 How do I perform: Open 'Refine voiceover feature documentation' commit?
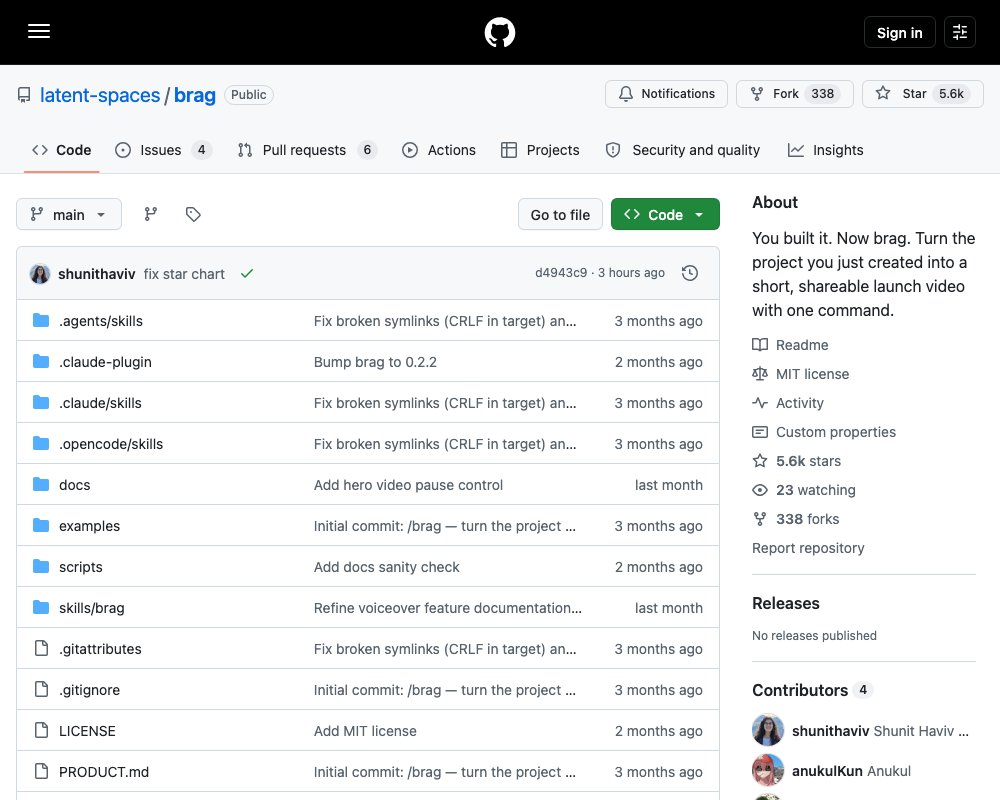[x=448, y=608]
